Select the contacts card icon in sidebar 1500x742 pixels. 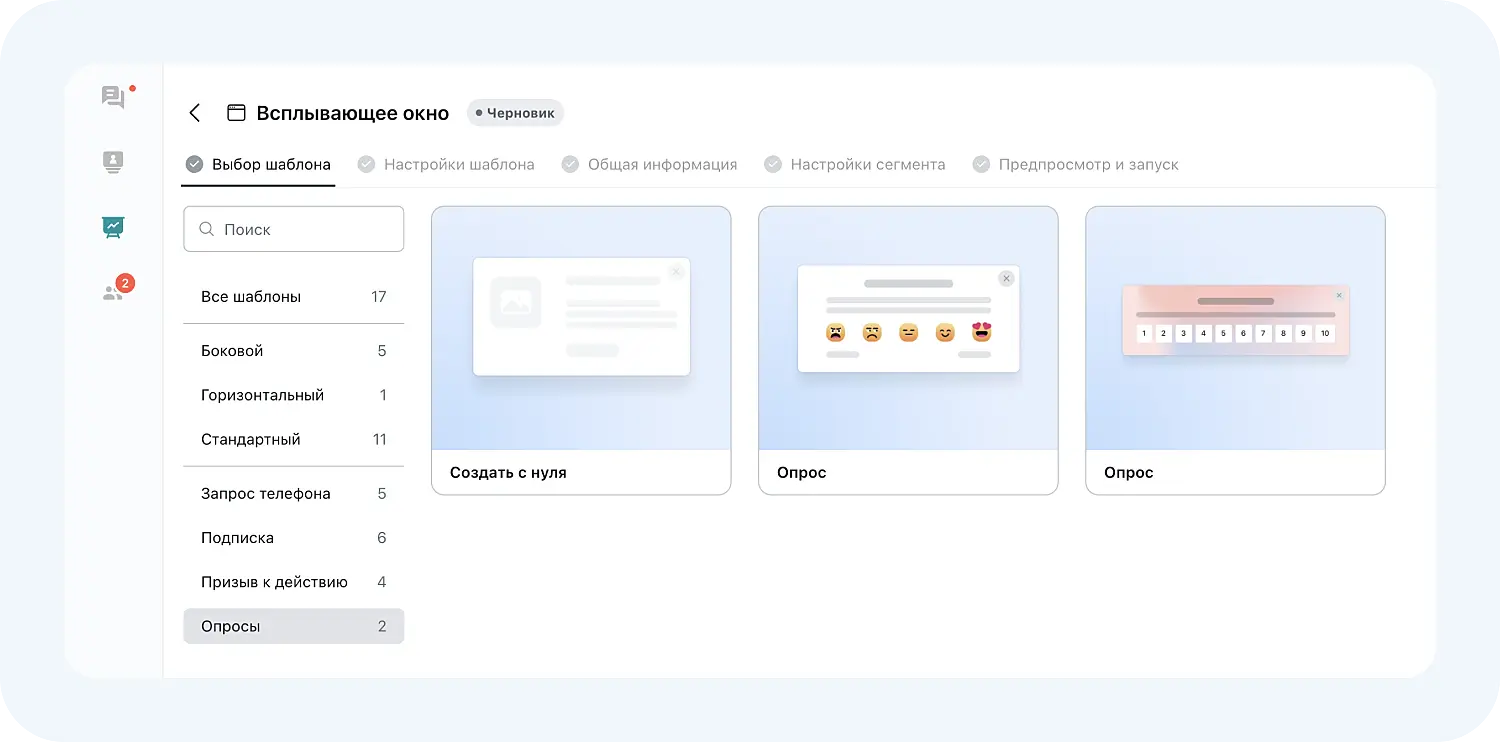coord(112,163)
